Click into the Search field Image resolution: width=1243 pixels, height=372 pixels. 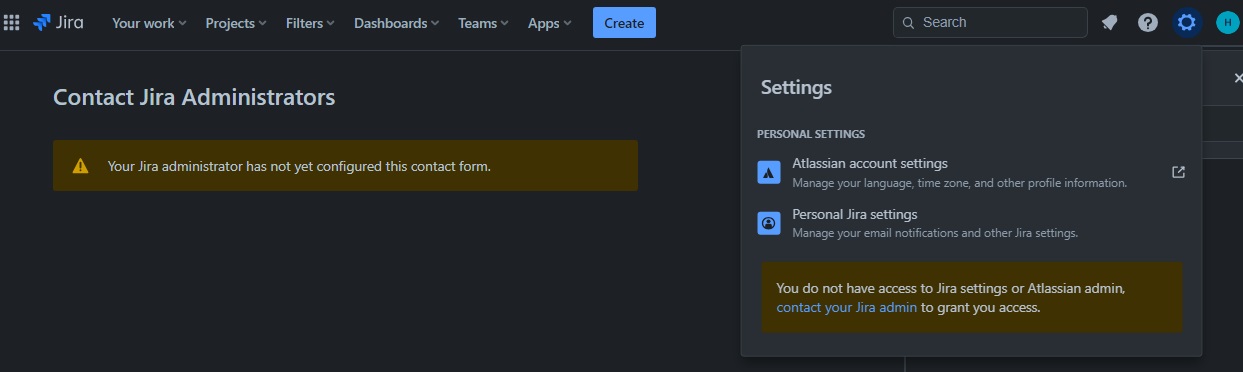tap(990, 22)
